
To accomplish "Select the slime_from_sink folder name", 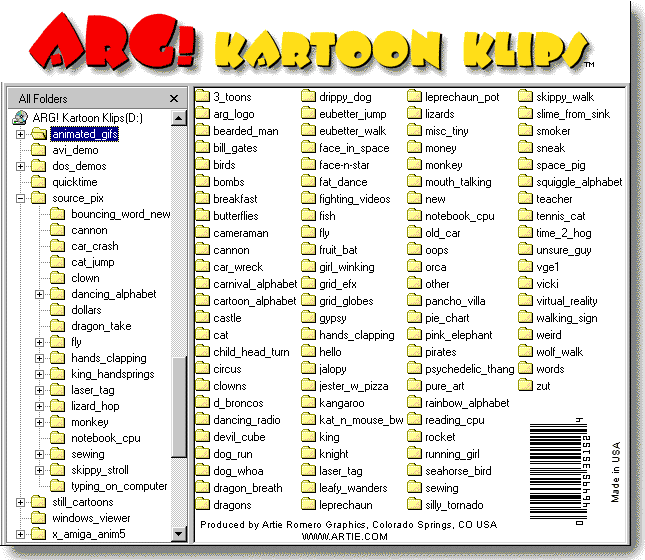I will point(573,114).
